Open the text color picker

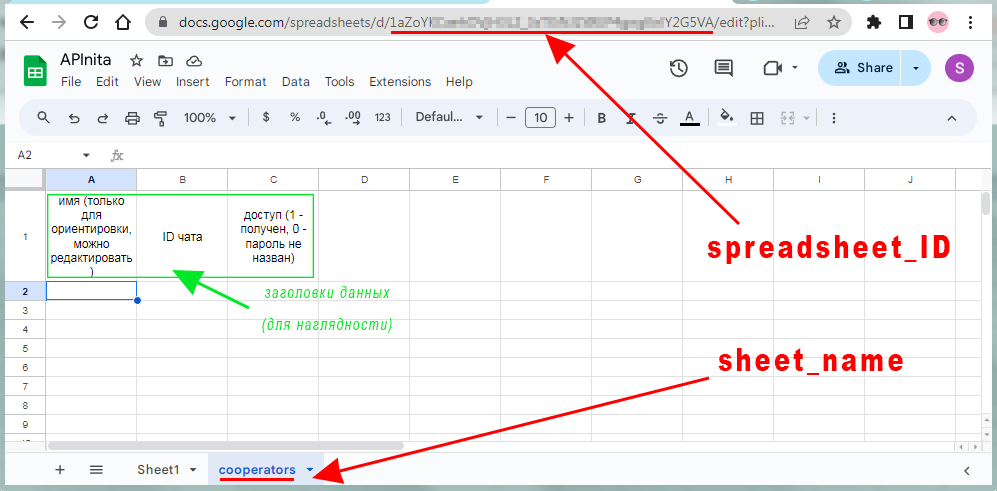tap(689, 118)
